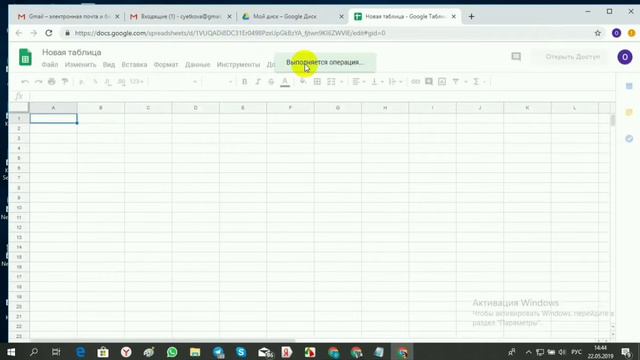Reload the page
This screenshot has width=640, height=360.
(49, 33)
